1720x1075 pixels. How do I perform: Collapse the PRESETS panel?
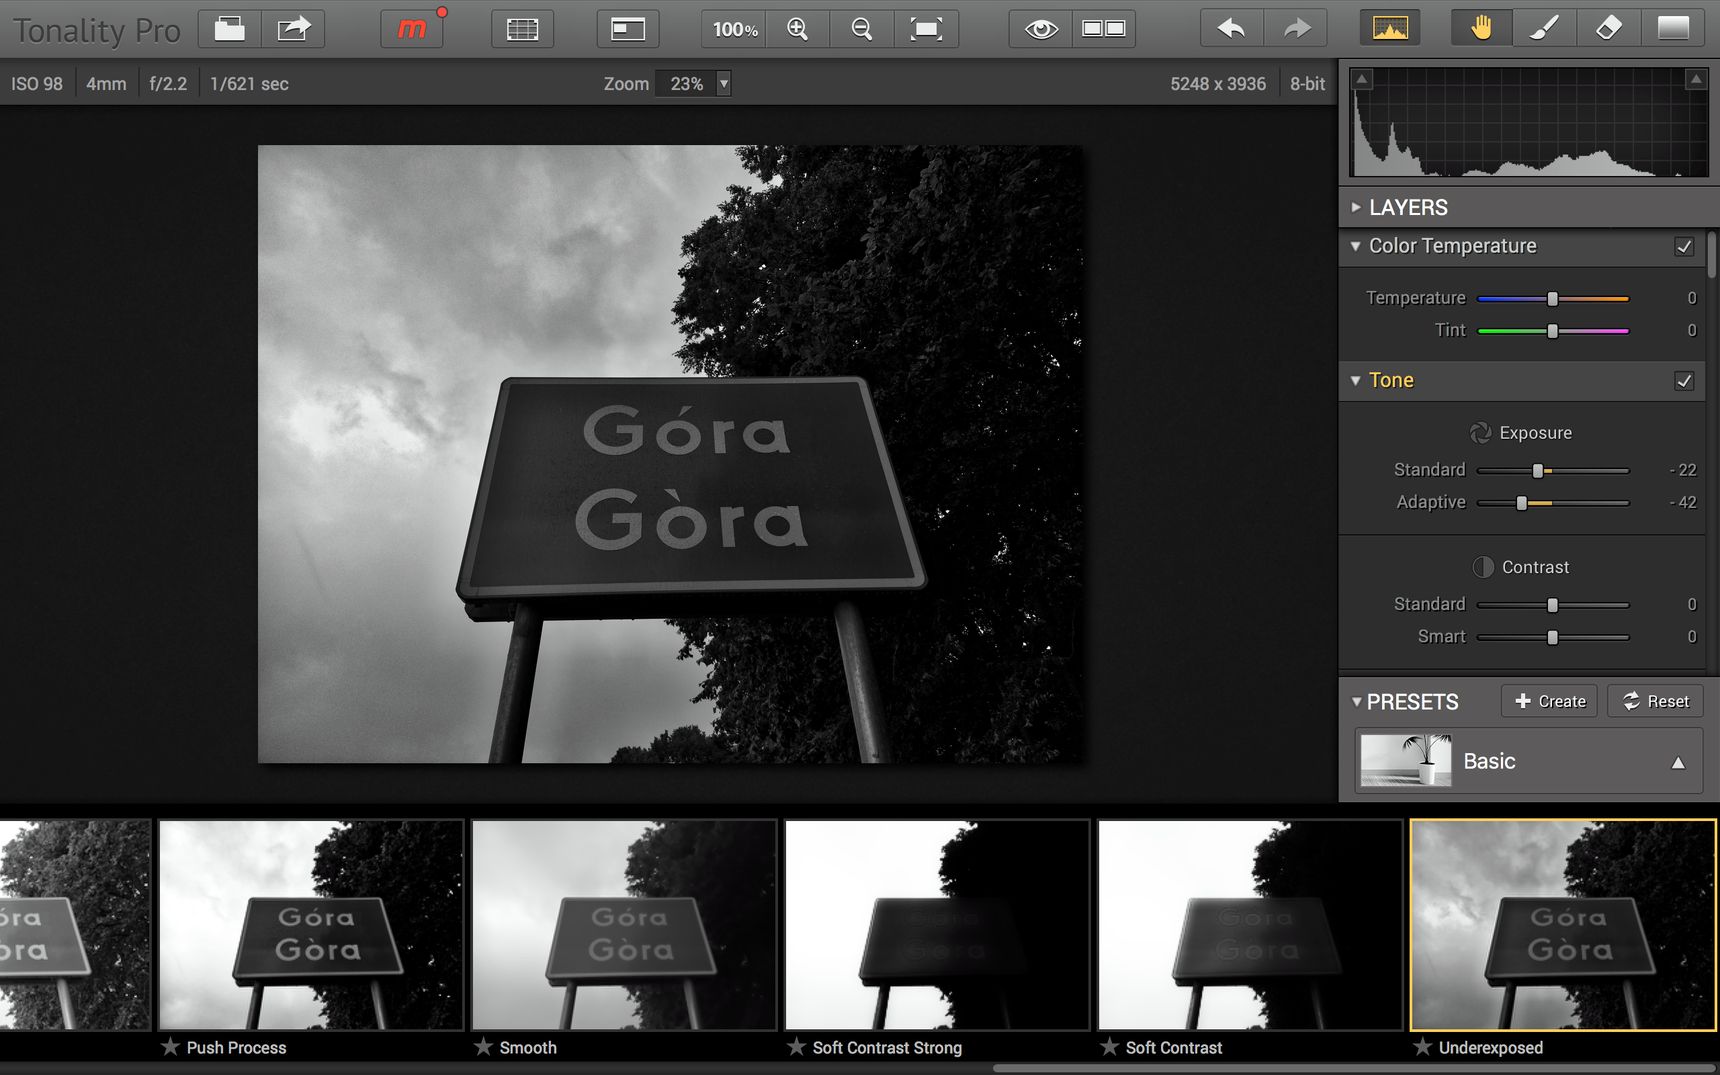click(1357, 702)
